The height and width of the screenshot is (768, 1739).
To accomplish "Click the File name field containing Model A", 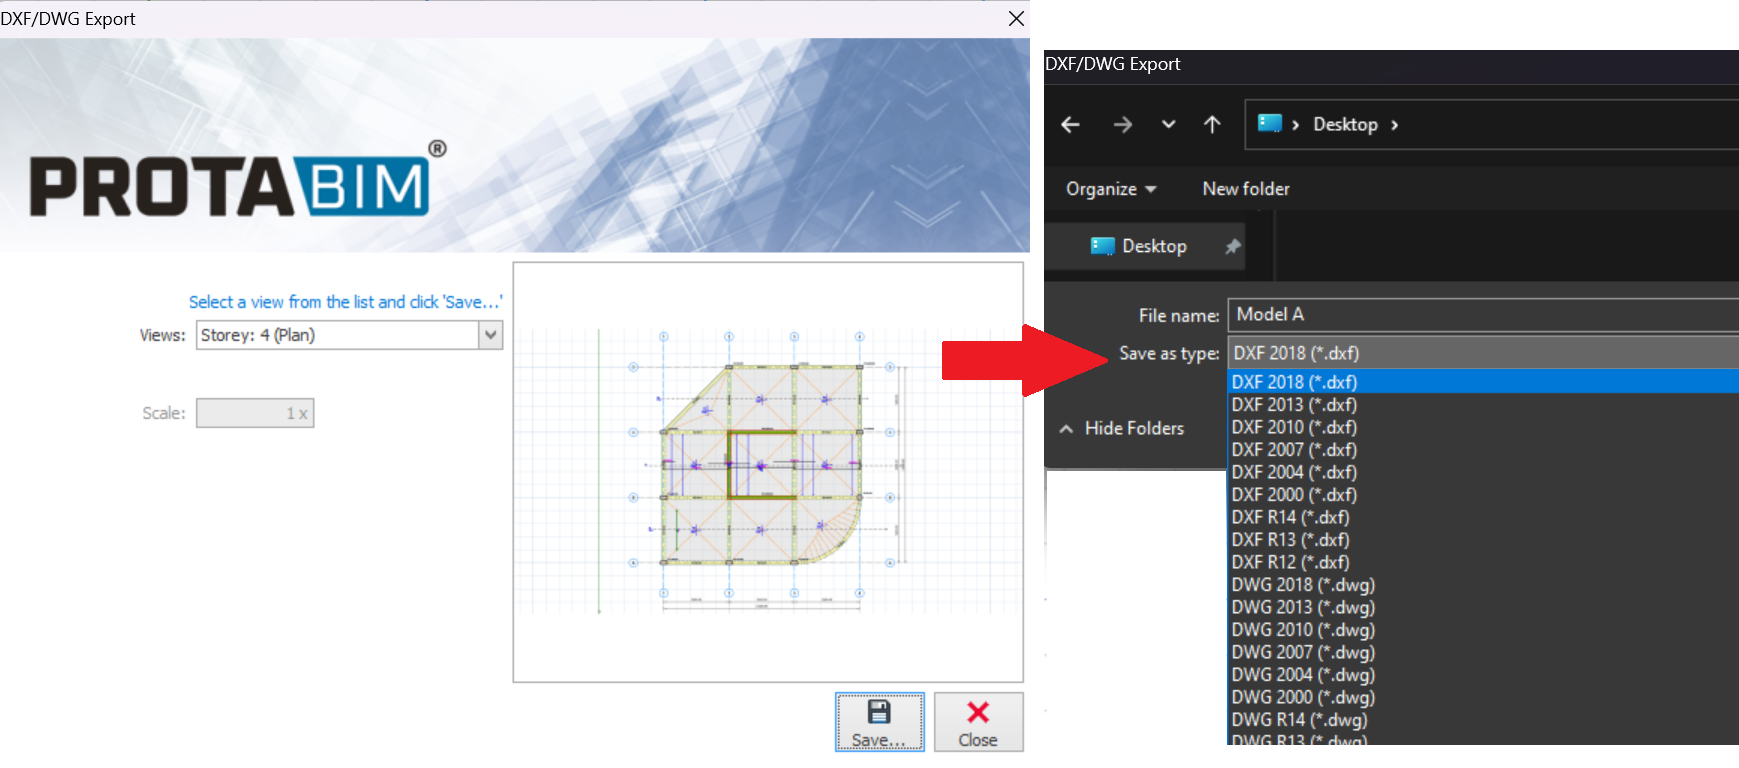I will click(x=1480, y=315).
